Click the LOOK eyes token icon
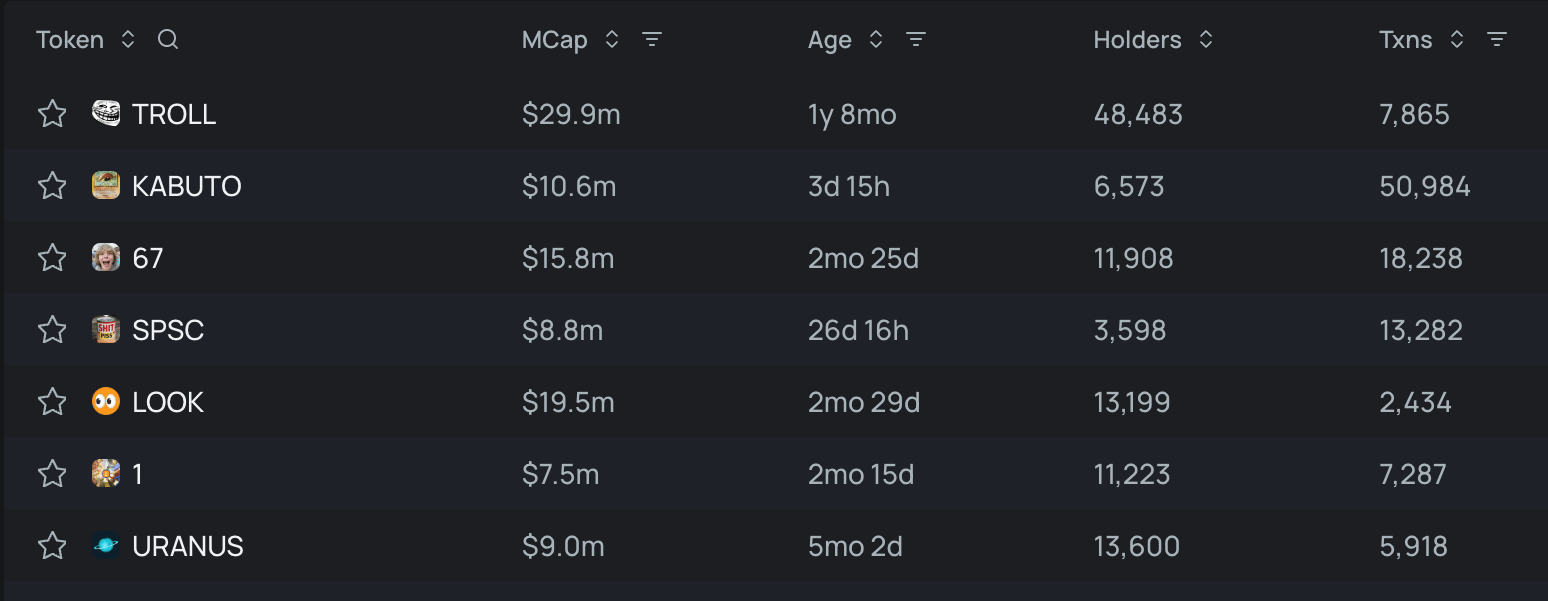Image resolution: width=1548 pixels, height=601 pixels. point(106,402)
